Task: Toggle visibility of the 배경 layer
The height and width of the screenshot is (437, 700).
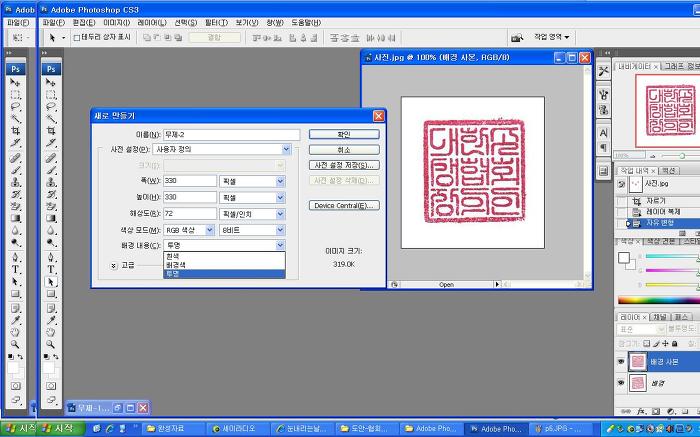Action: 621,383
